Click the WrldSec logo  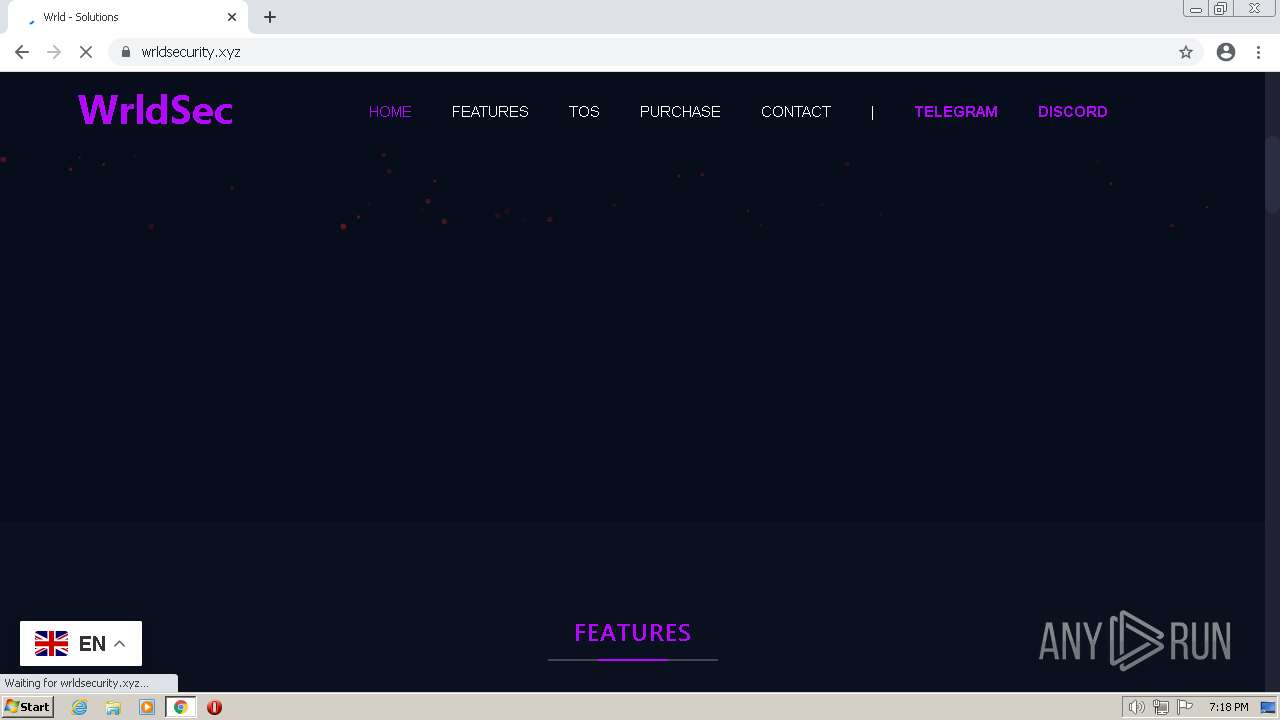coord(155,110)
